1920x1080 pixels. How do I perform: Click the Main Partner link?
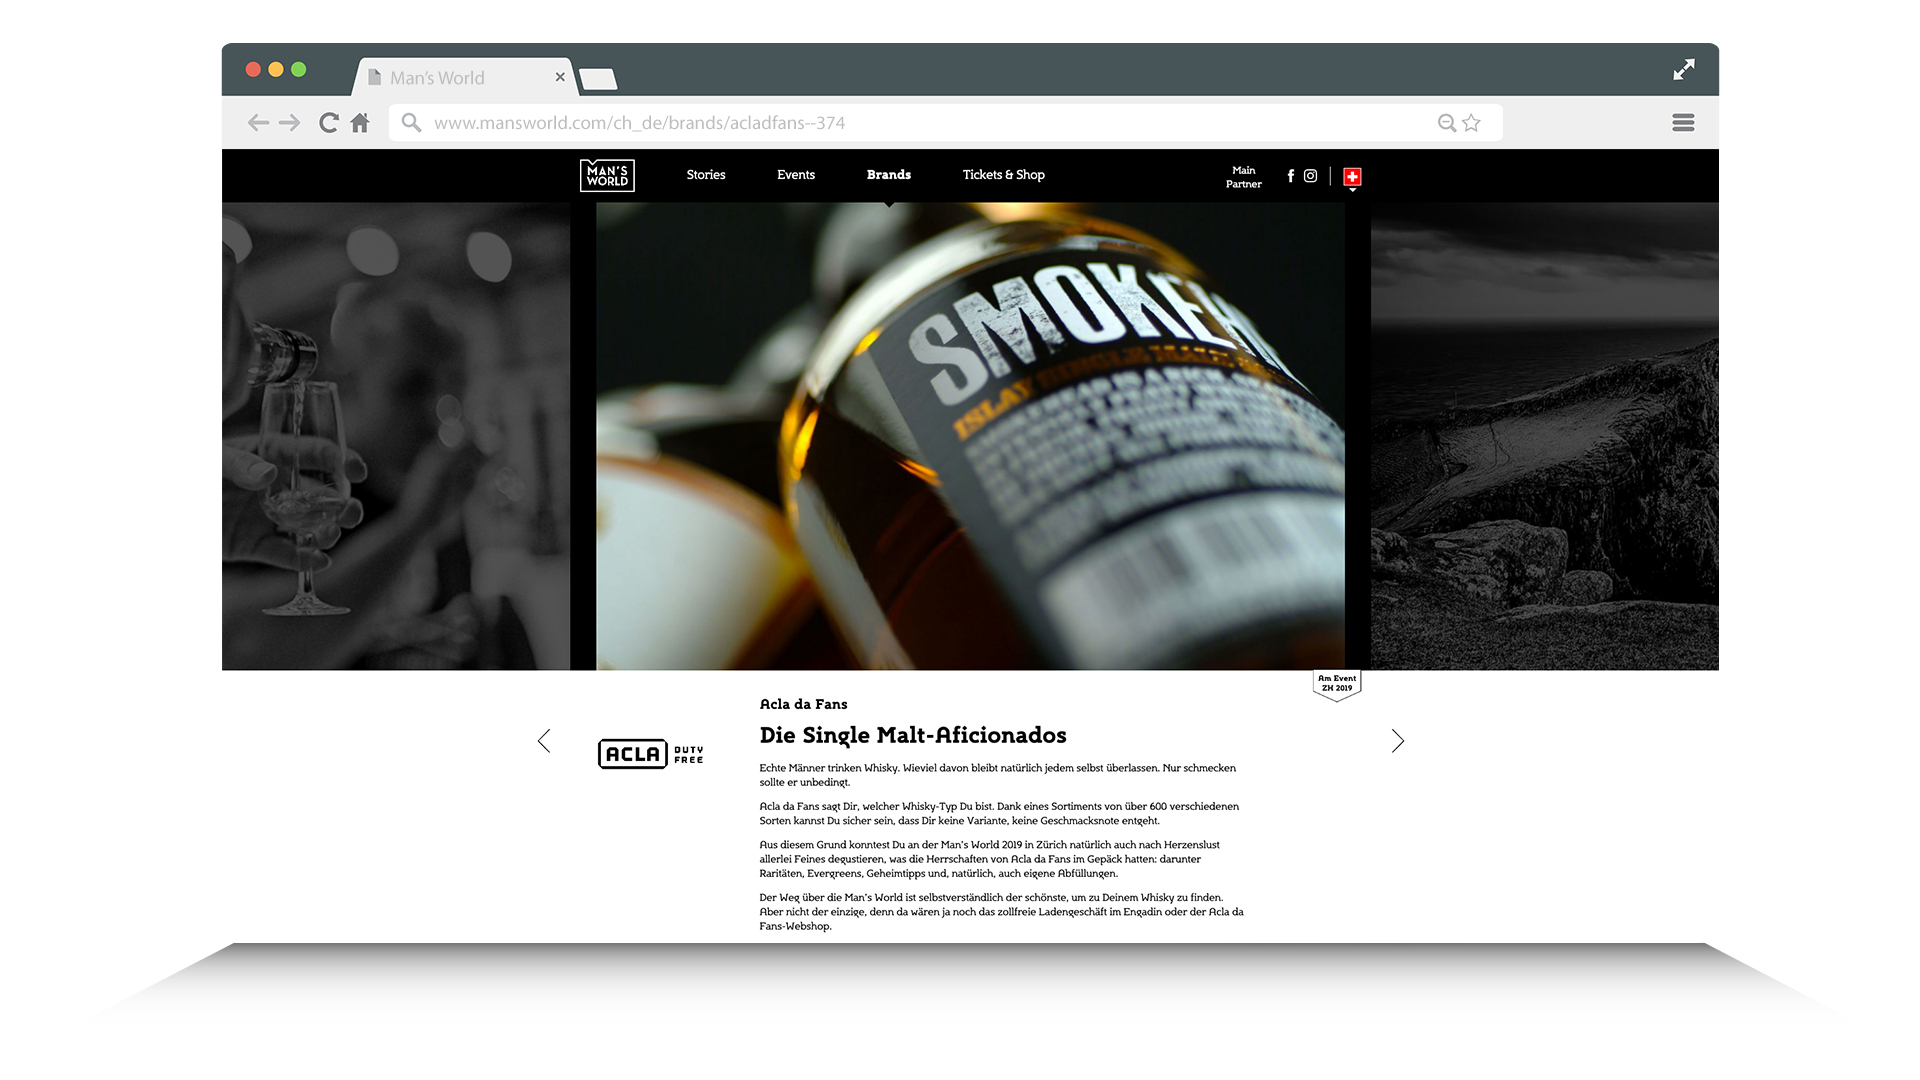click(x=1243, y=177)
